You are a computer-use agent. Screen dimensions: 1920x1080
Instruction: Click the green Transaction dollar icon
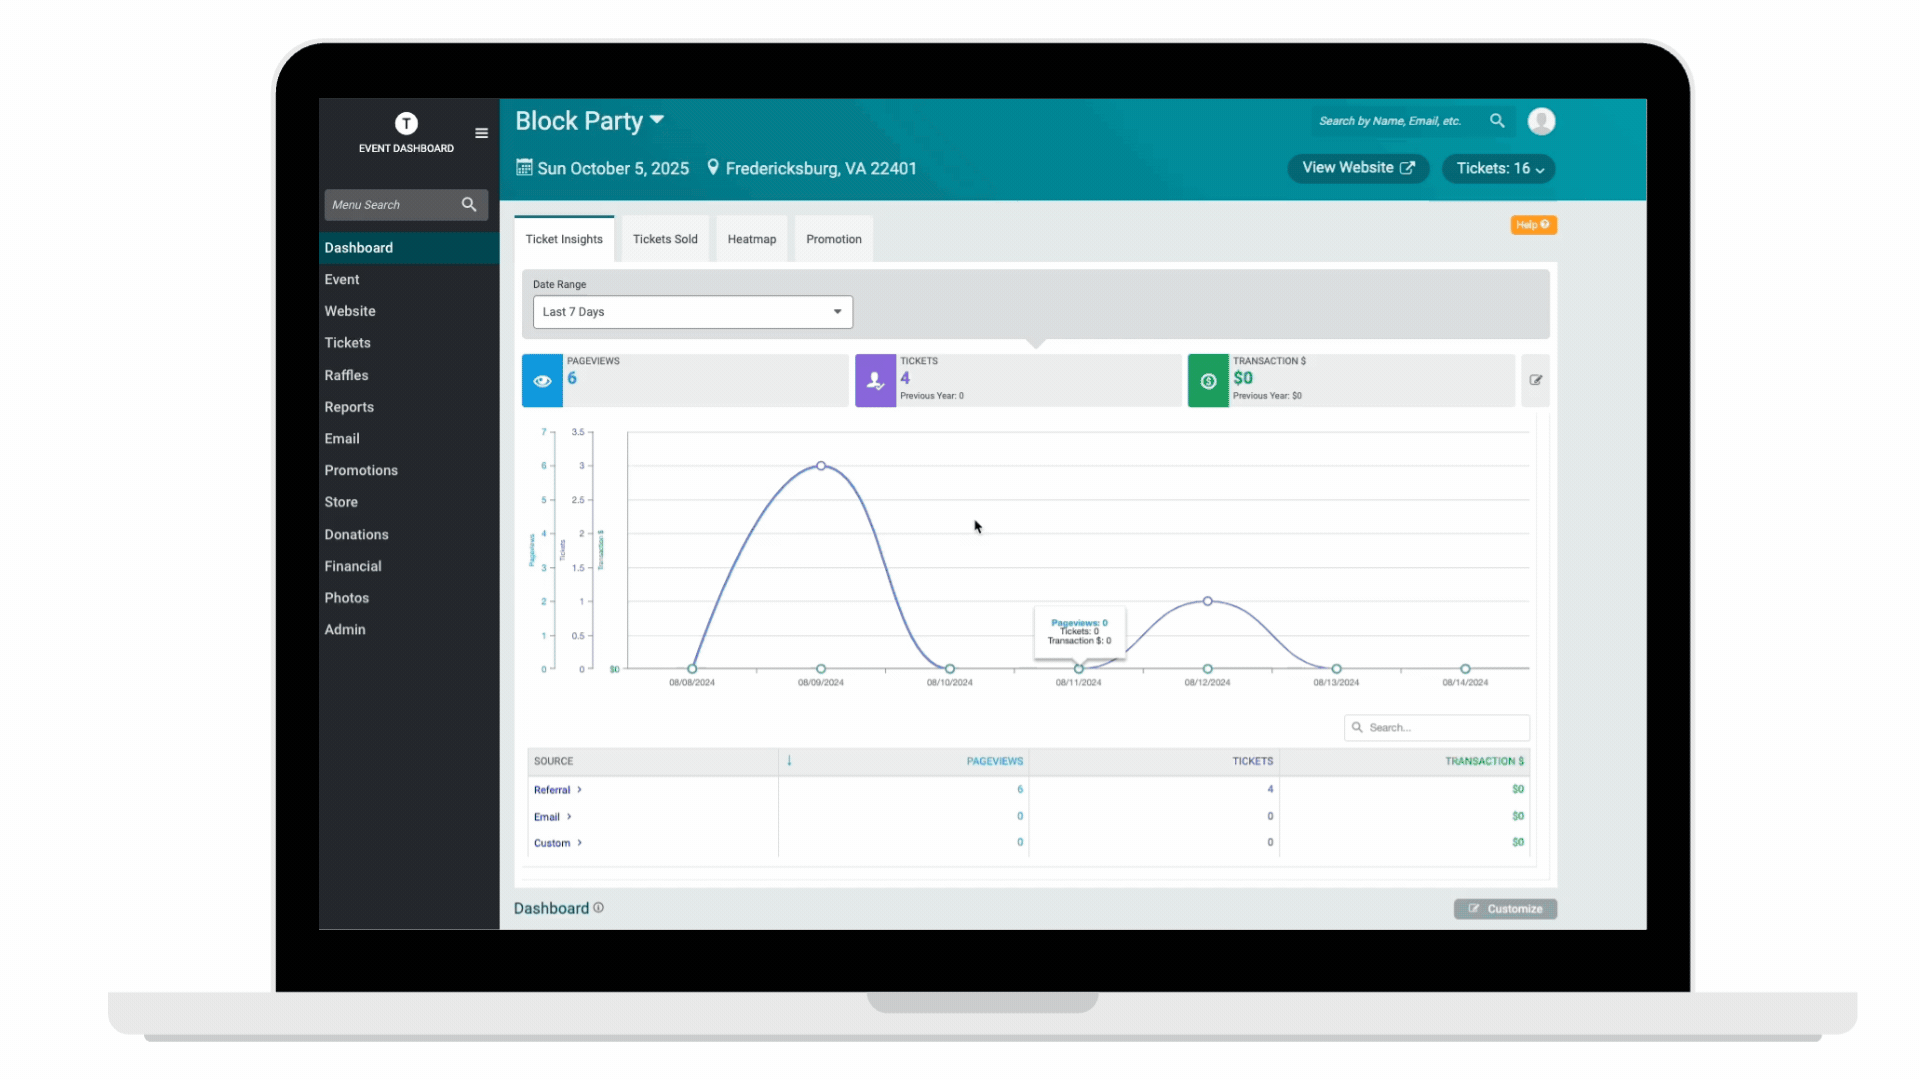pyautogui.click(x=1208, y=381)
